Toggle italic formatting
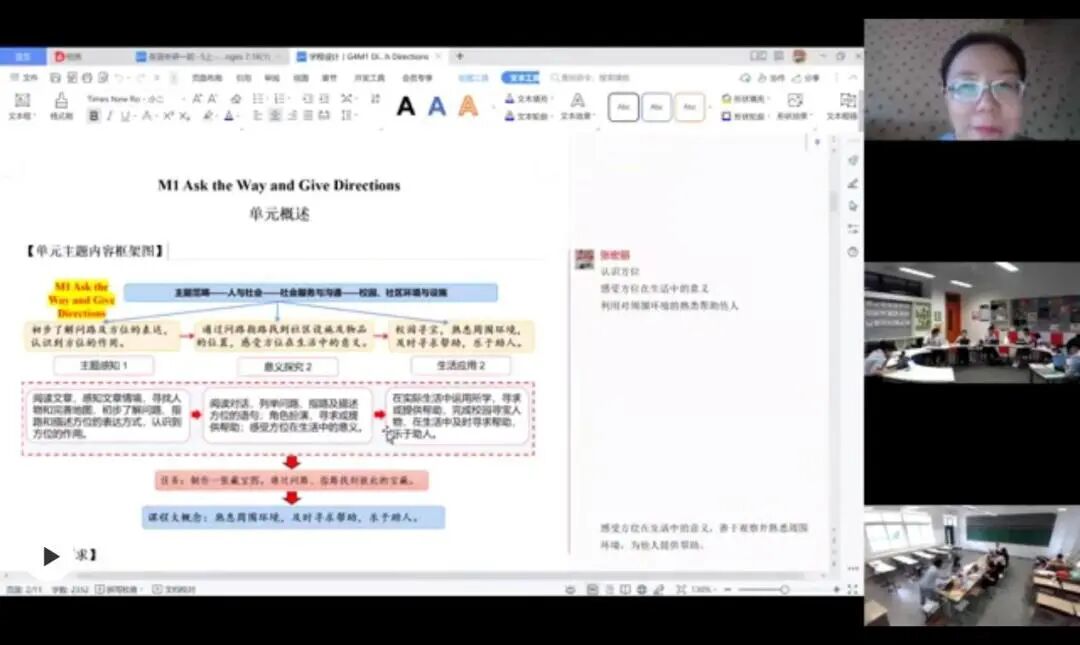1080x645 pixels. (x=108, y=114)
